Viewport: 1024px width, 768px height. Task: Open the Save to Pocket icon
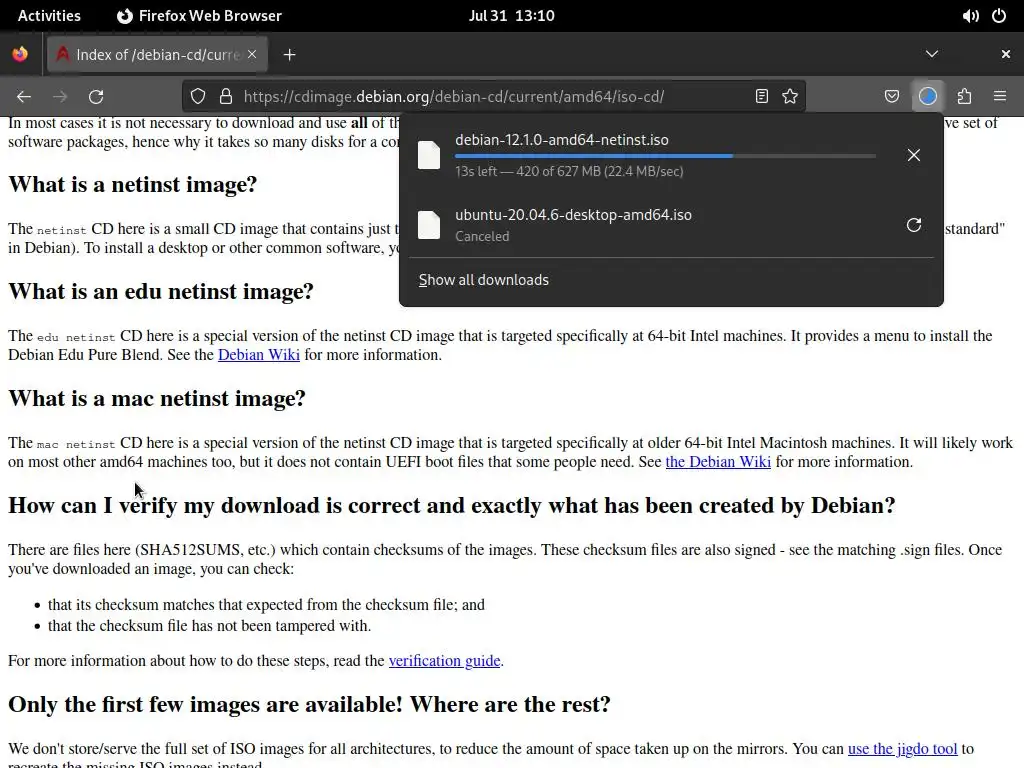[892, 97]
